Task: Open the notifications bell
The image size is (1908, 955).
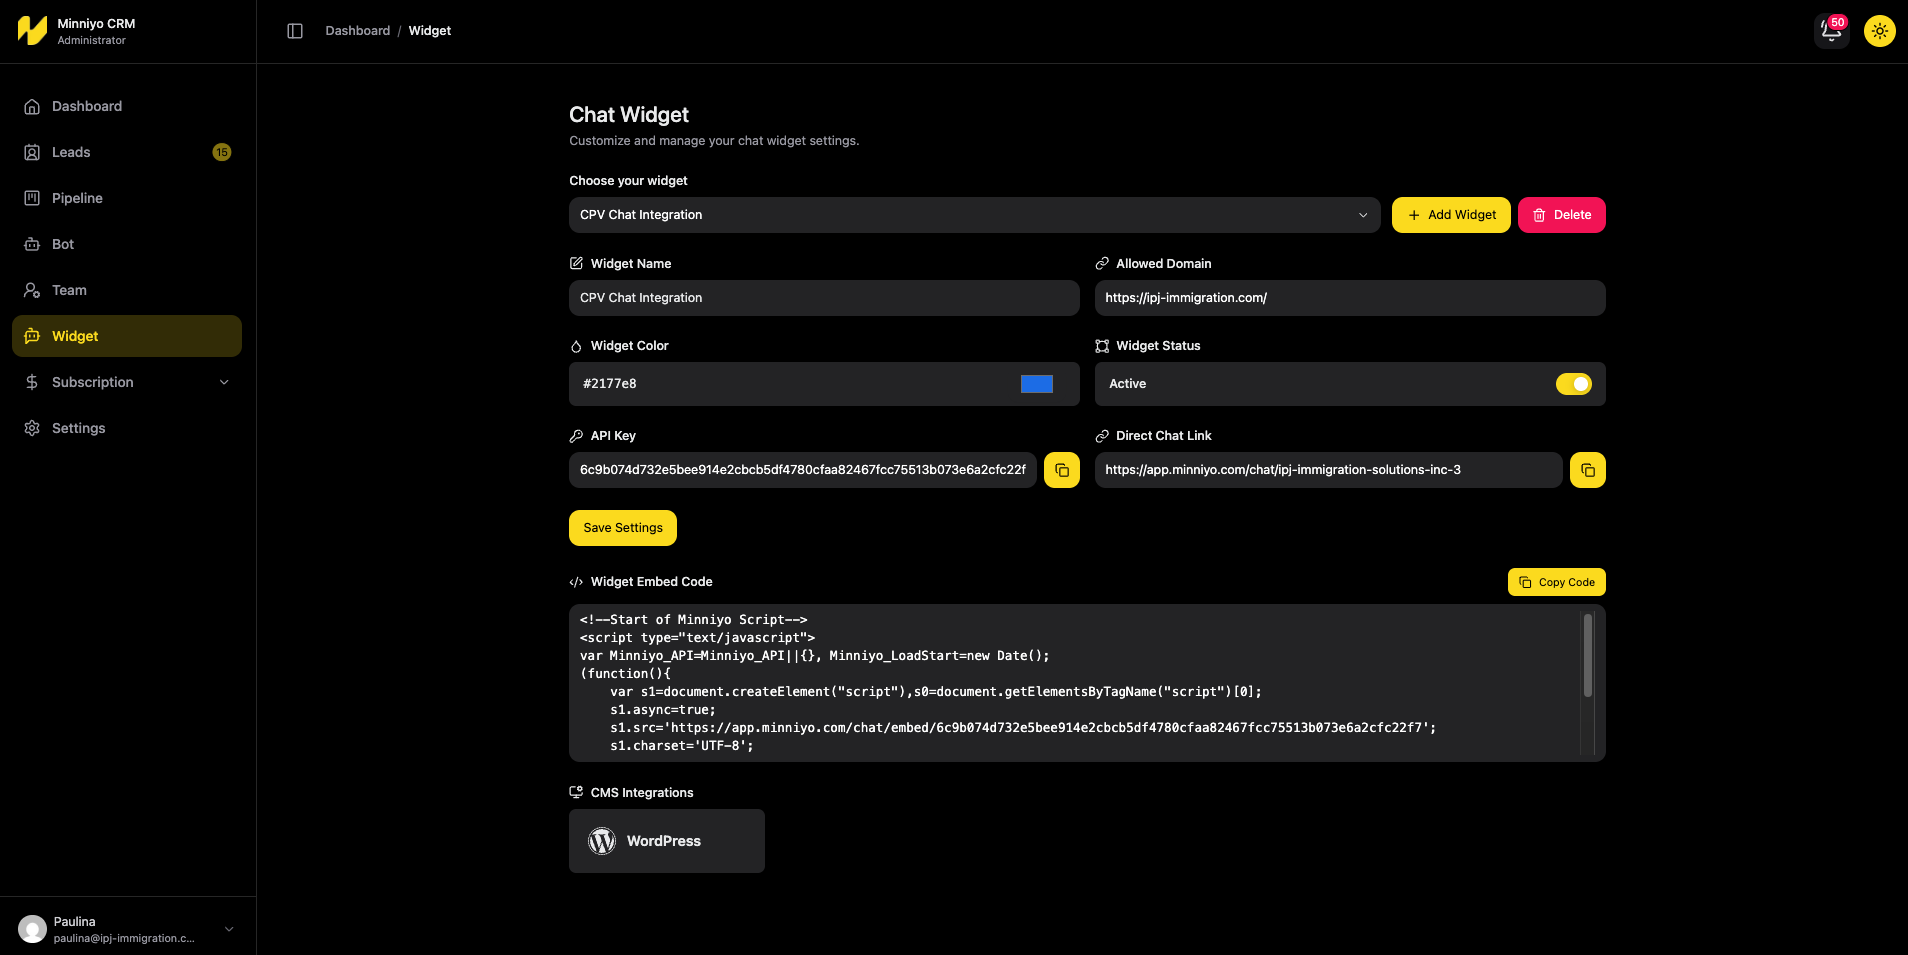Action: pyautogui.click(x=1832, y=31)
